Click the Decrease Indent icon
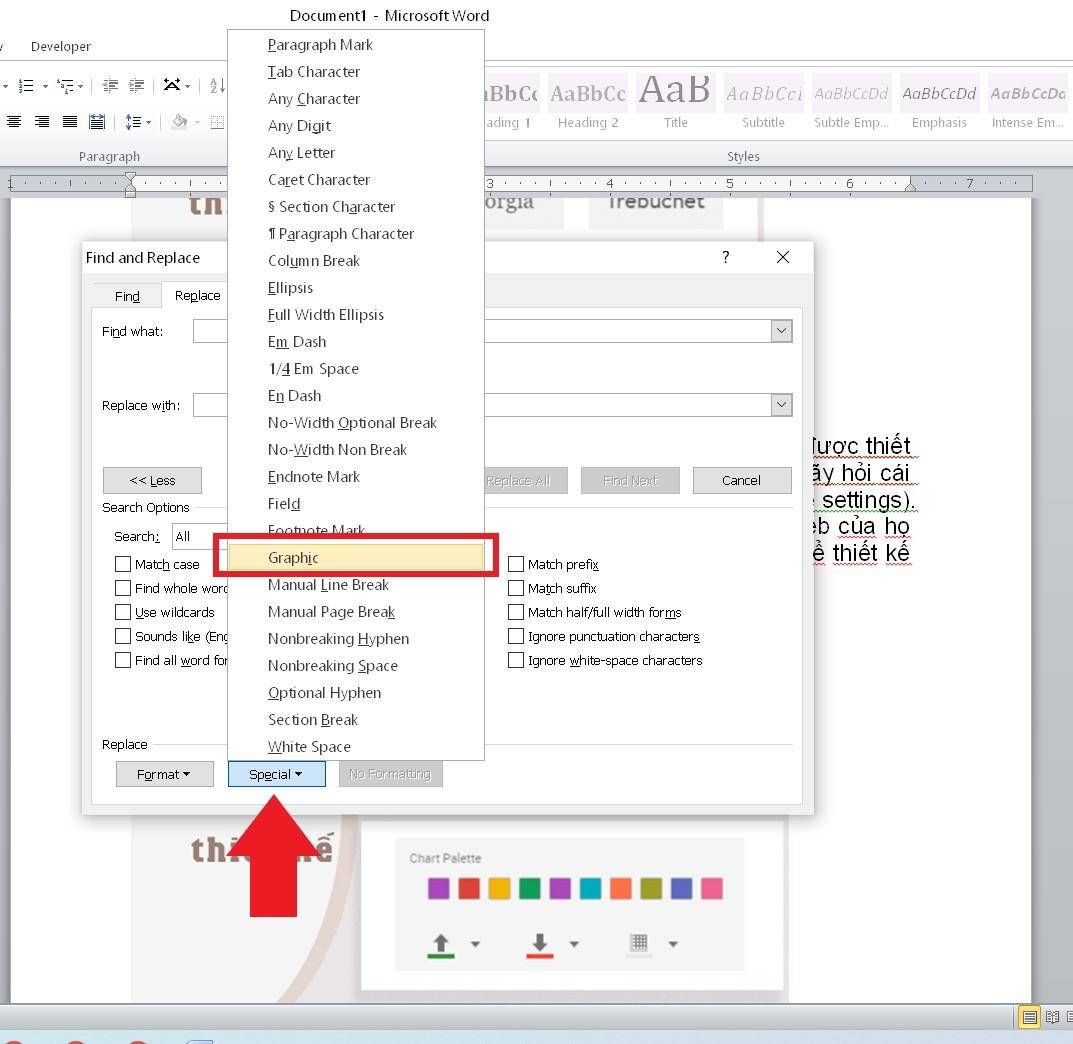Image resolution: width=1073 pixels, height=1044 pixels. coord(109,86)
